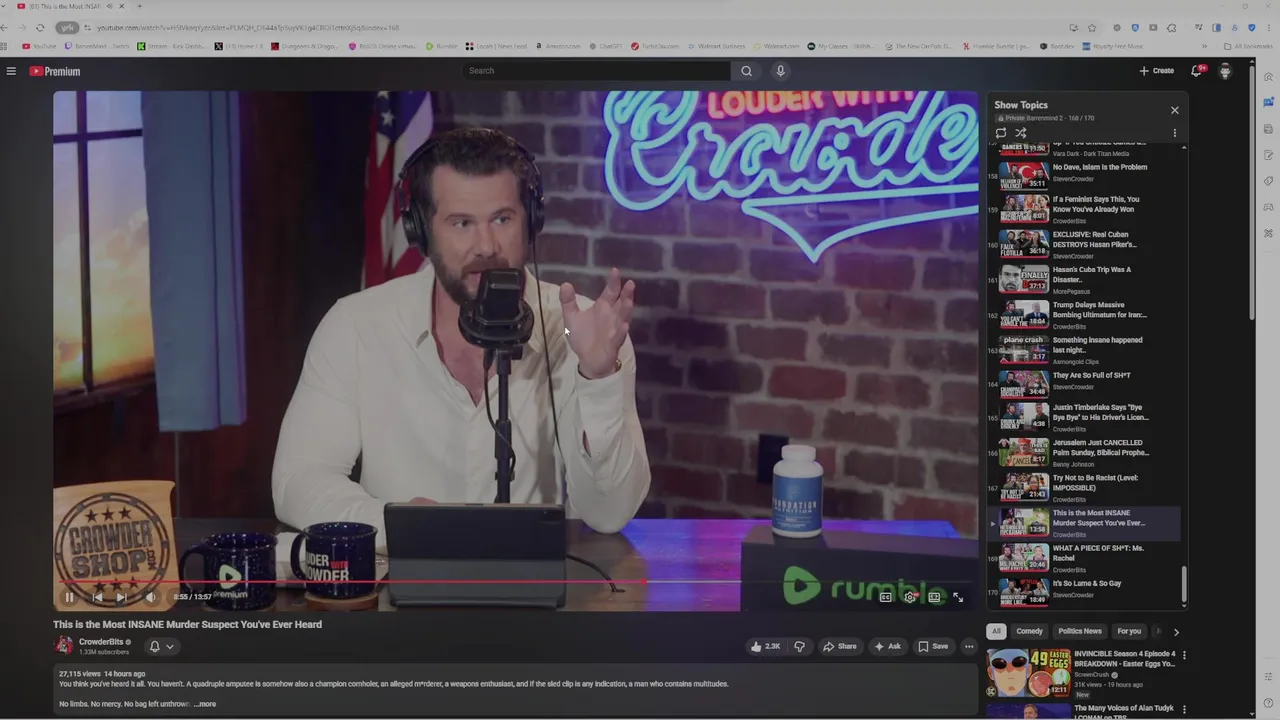Viewport: 1280px width, 720px height.
Task: Select "Hasan's Cuba Trip Was A Disaster"
Action: click(1084, 279)
